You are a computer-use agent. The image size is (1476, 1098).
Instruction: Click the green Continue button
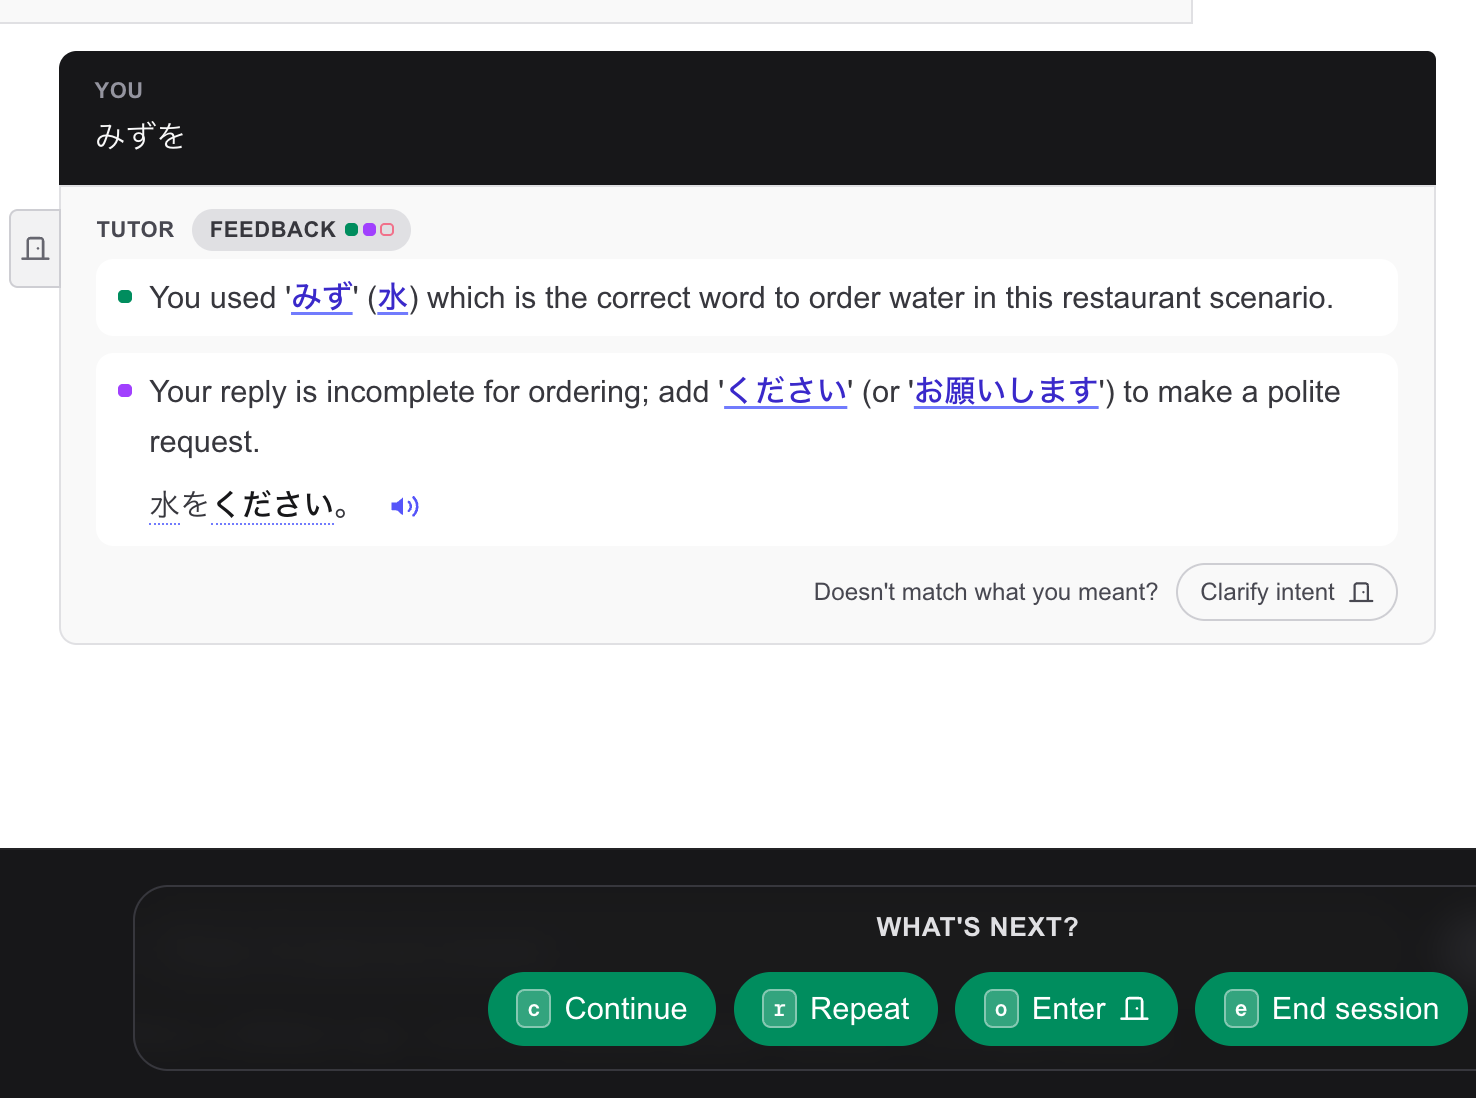[602, 1009]
